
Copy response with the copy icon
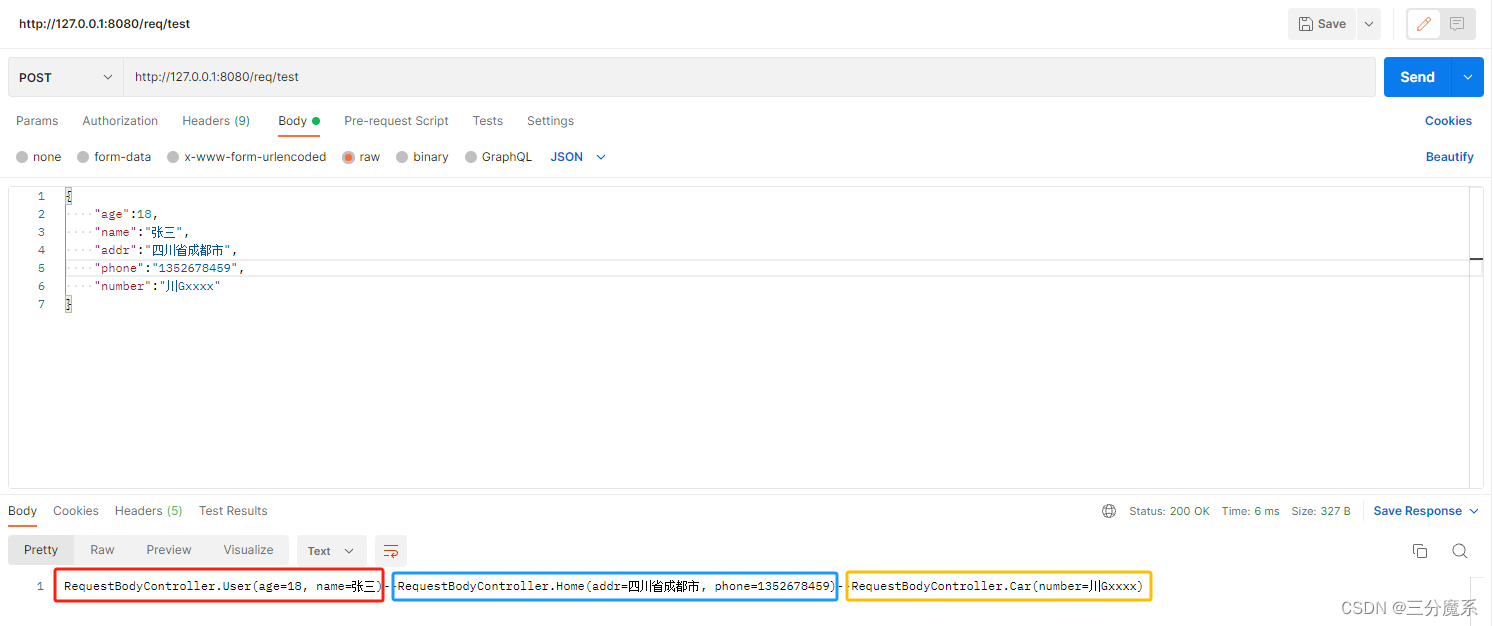(1420, 551)
